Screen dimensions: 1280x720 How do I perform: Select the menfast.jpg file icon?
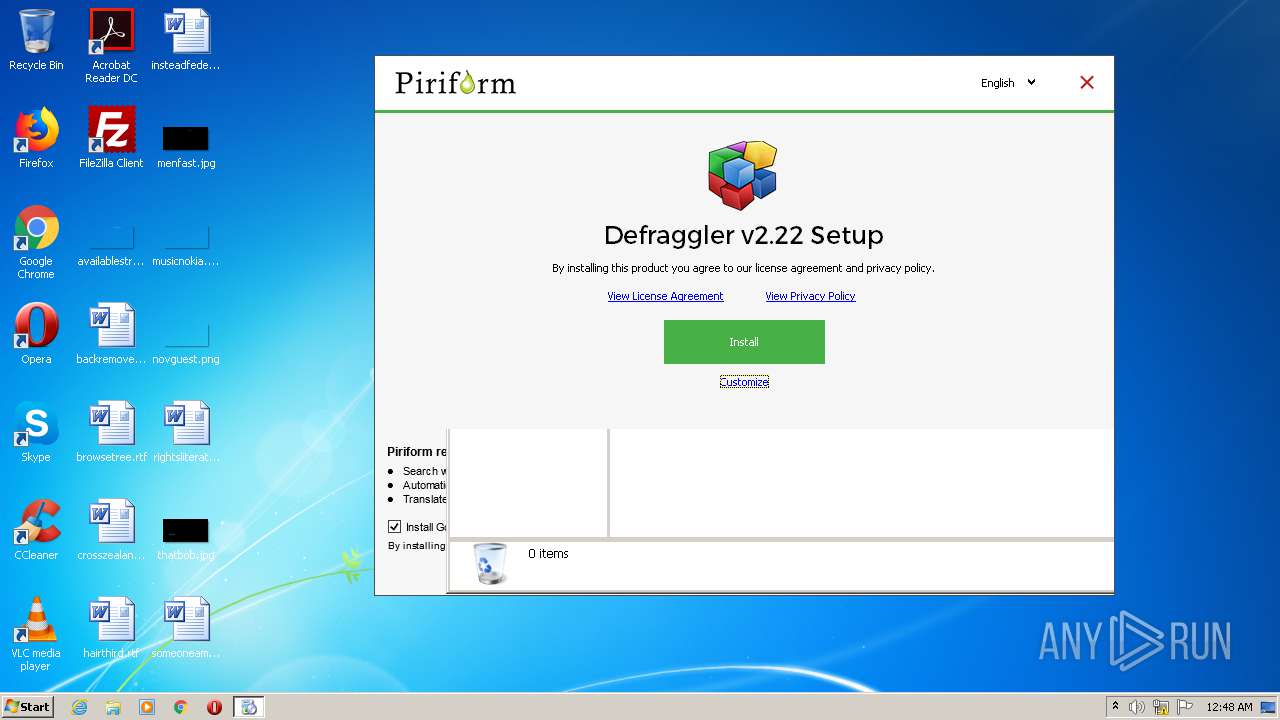186,146
